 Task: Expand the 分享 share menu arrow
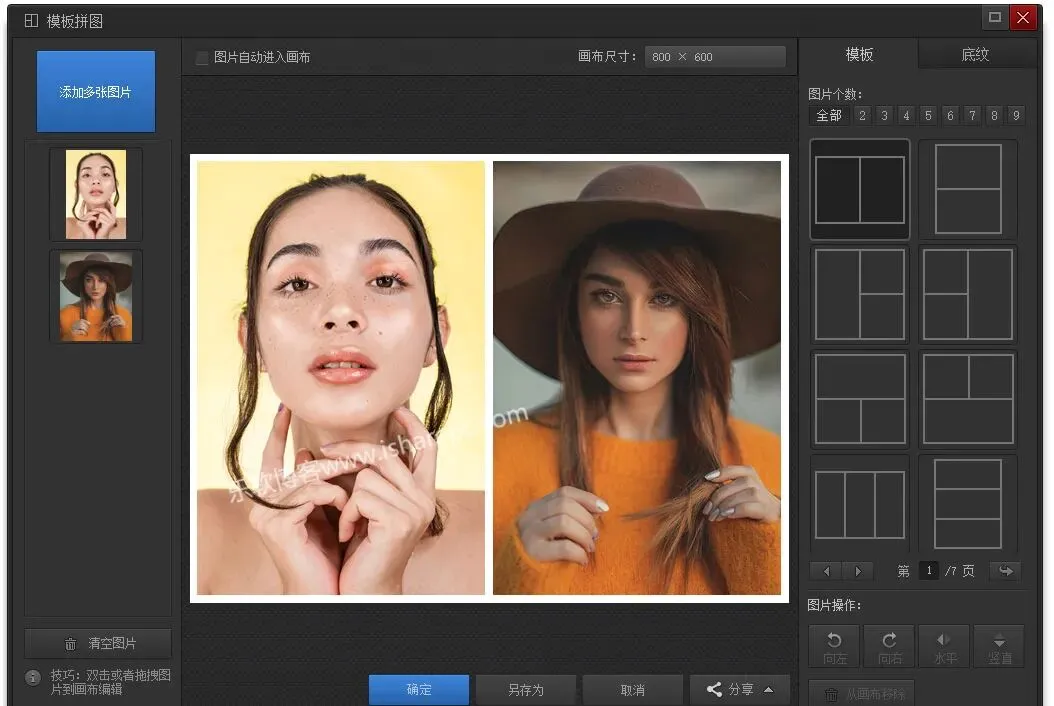pos(769,690)
